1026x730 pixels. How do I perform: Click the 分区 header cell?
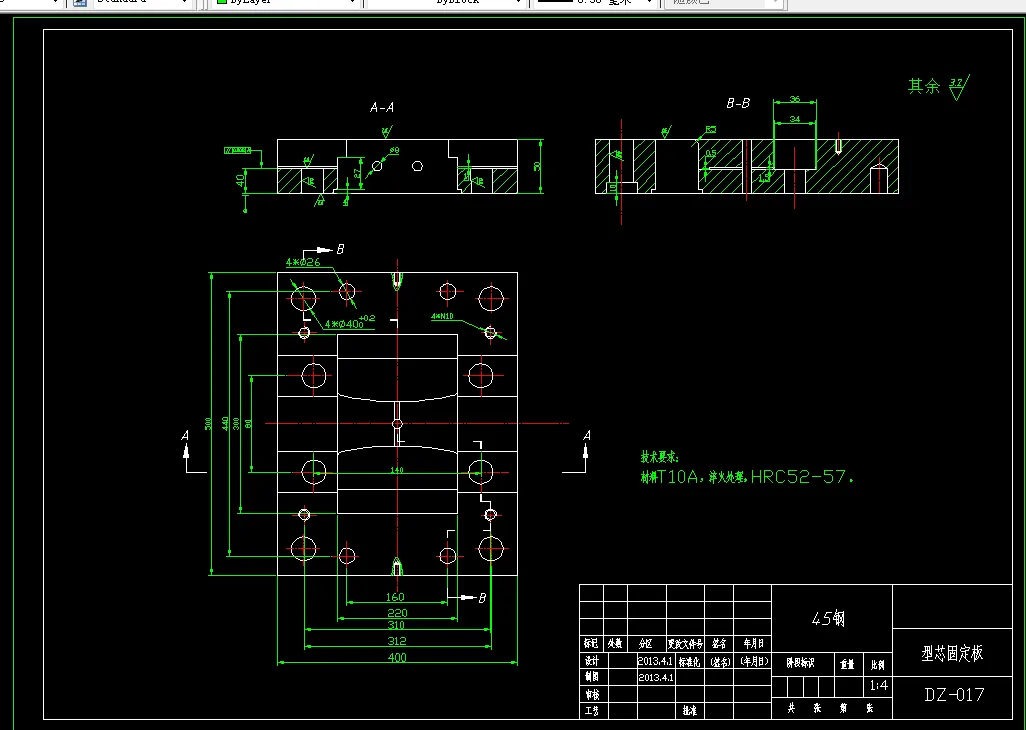coord(646,644)
